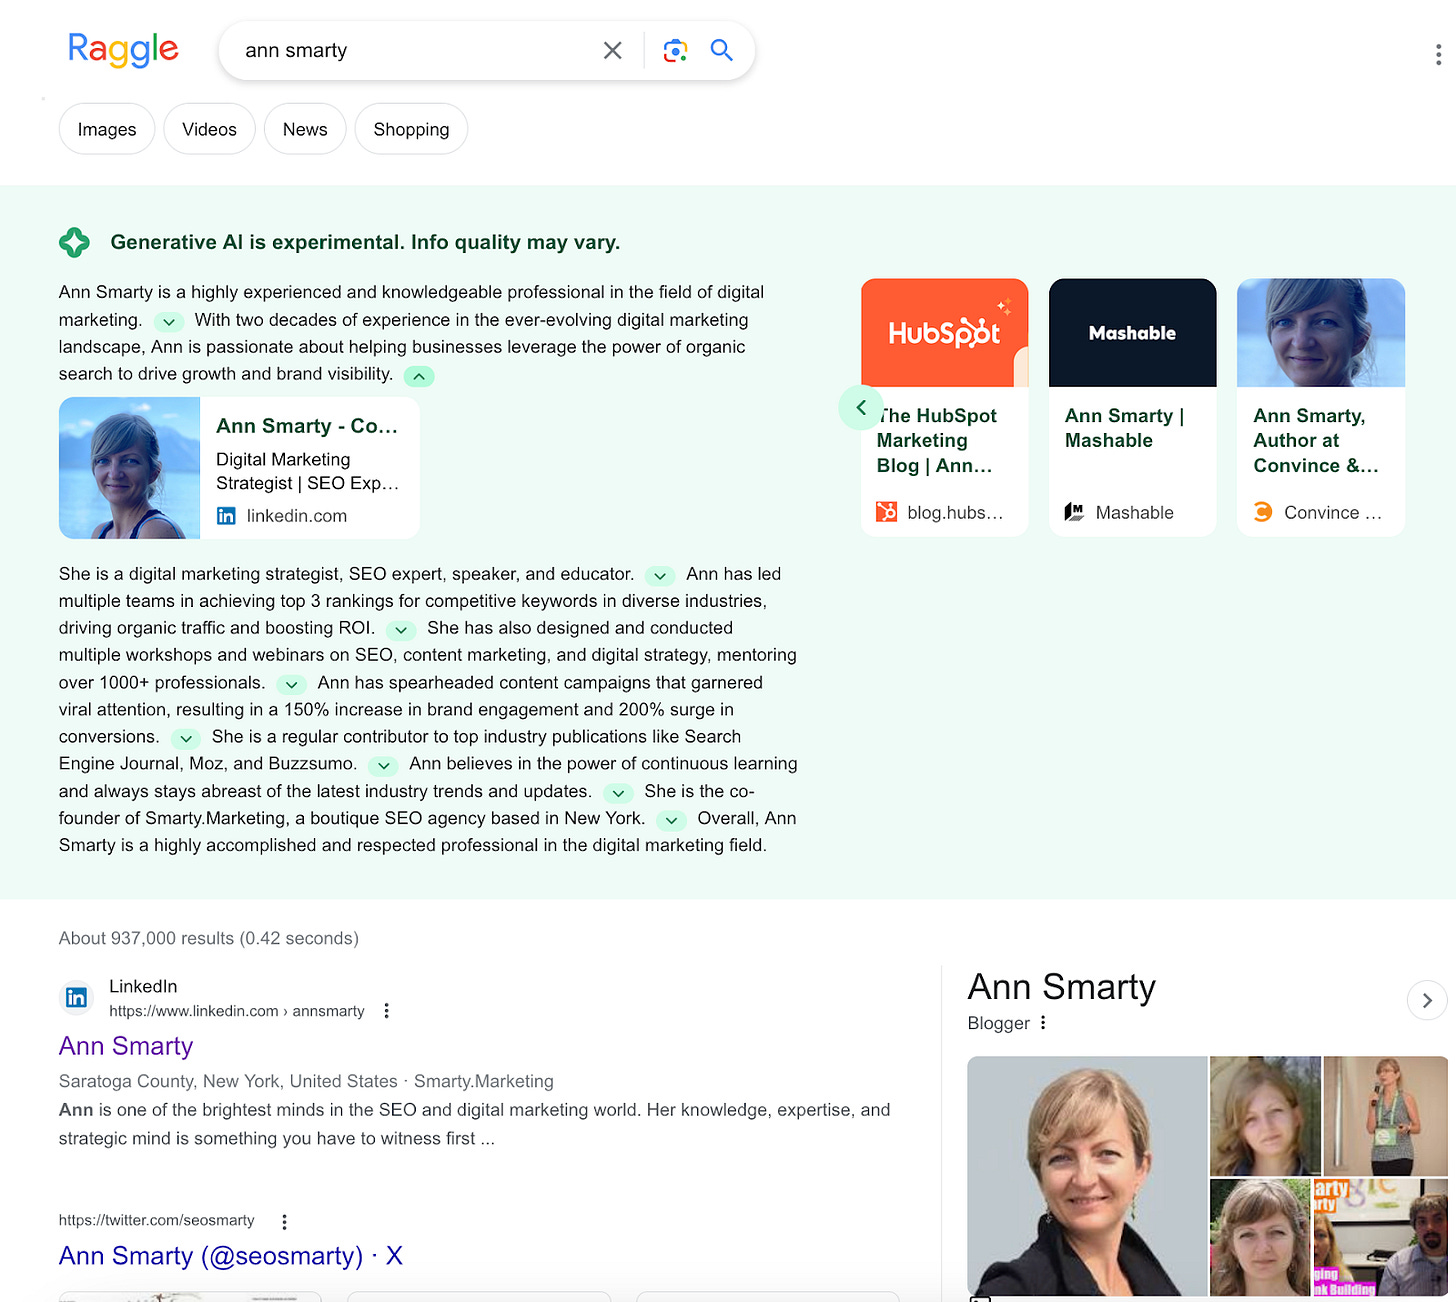
Task: Open the Ann Smarty LinkedIn result link
Action: click(x=126, y=1046)
